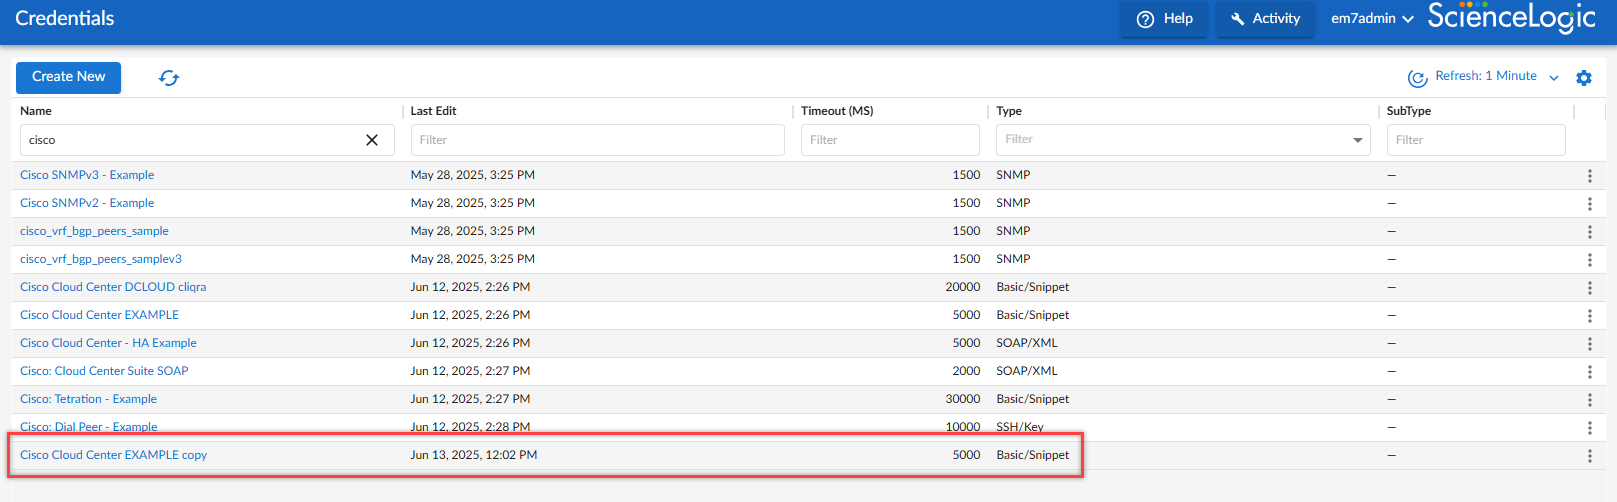The height and width of the screenshot is (502, 1617).
Task: Click the auto-refresh clock icon
Action: pyautogui.click(x=1417, y=78)
